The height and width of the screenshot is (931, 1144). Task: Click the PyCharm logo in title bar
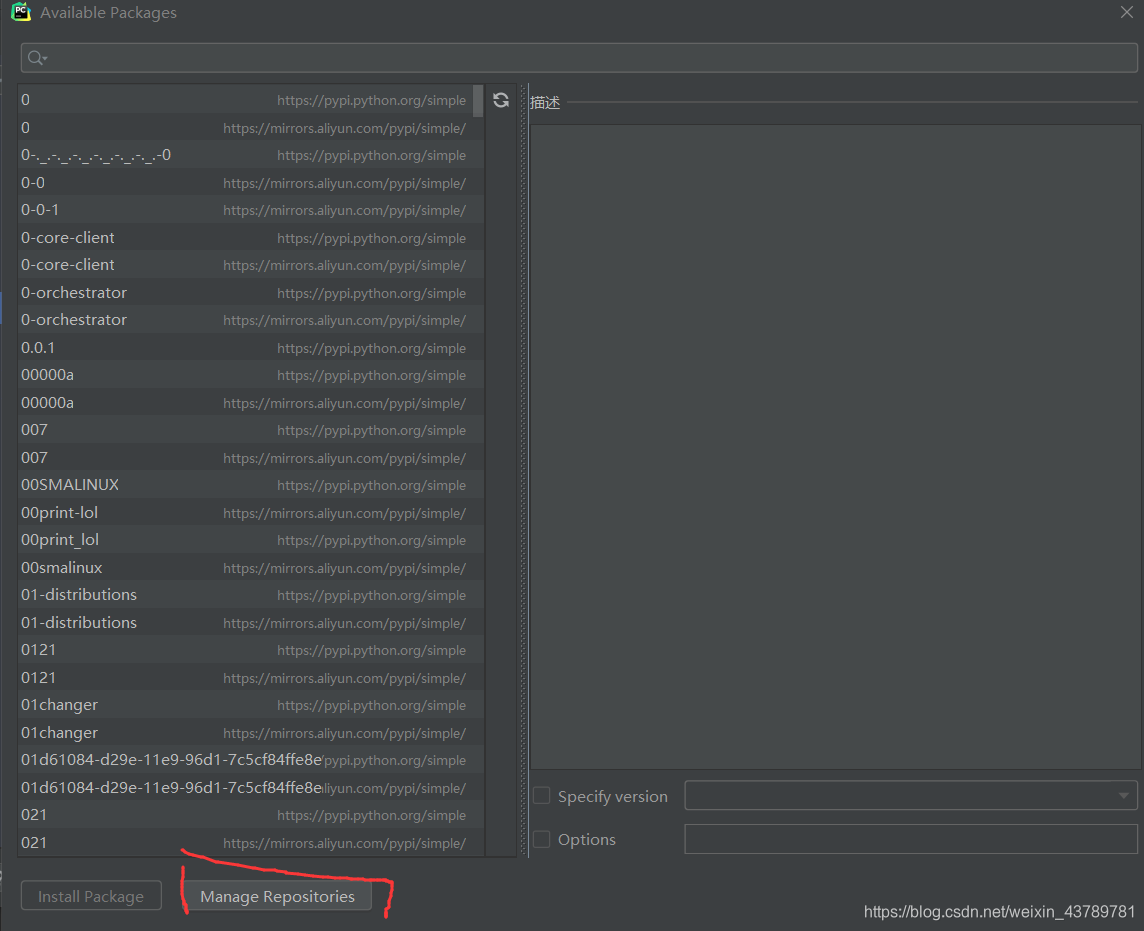point(21,12)
